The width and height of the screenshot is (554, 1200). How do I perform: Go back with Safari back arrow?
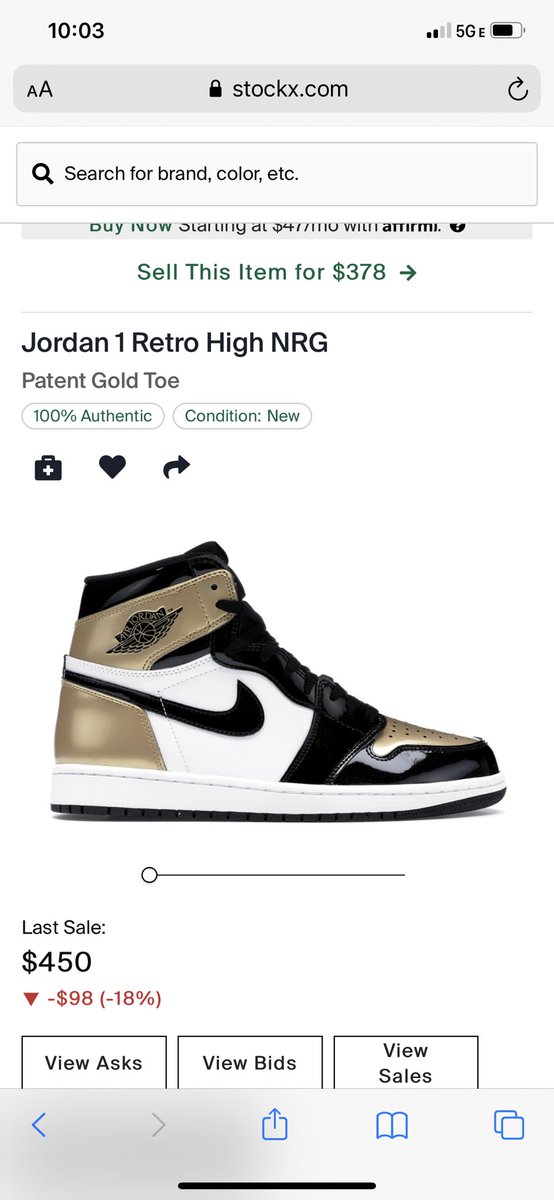point(38,1125)
